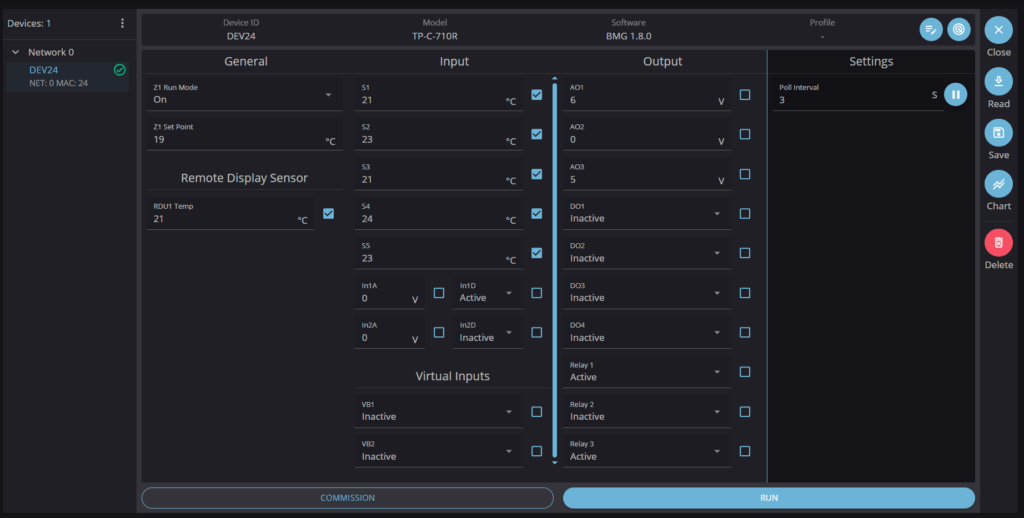Image resolution: width=1024 pixels, height=518 pixels.
Task: Check the DO3 output checkbox
Action: [744, 293]
